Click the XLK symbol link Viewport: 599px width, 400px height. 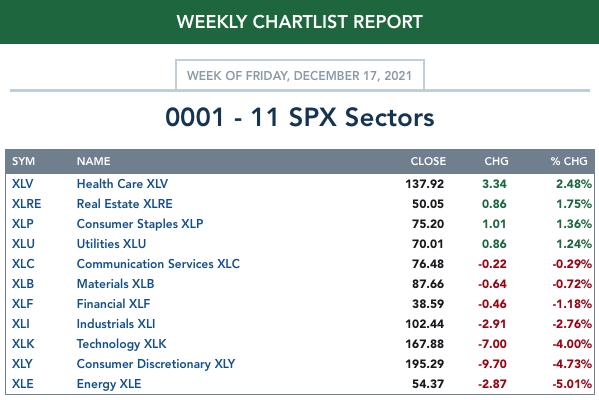point(23,344)
